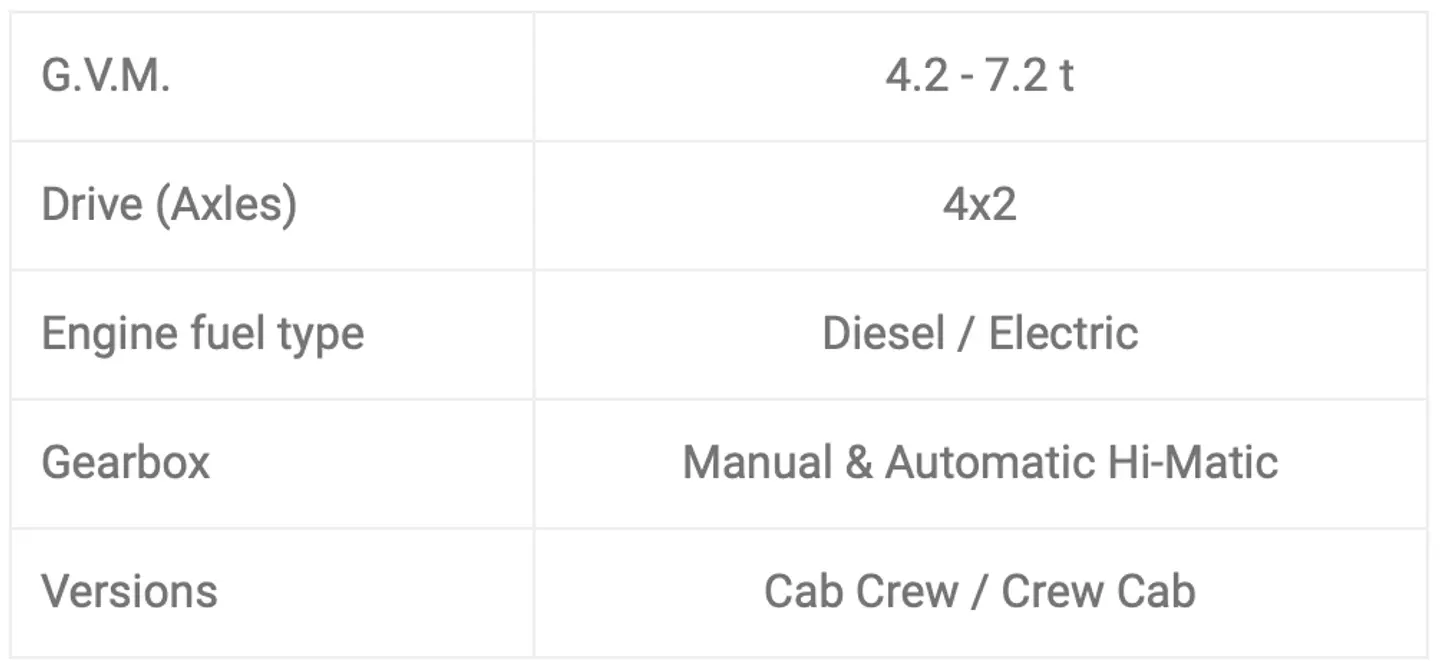This screenshot has height=665, width=1440.
Task: Click the slash between Diesel and Electric
Action: coord(965,334)
